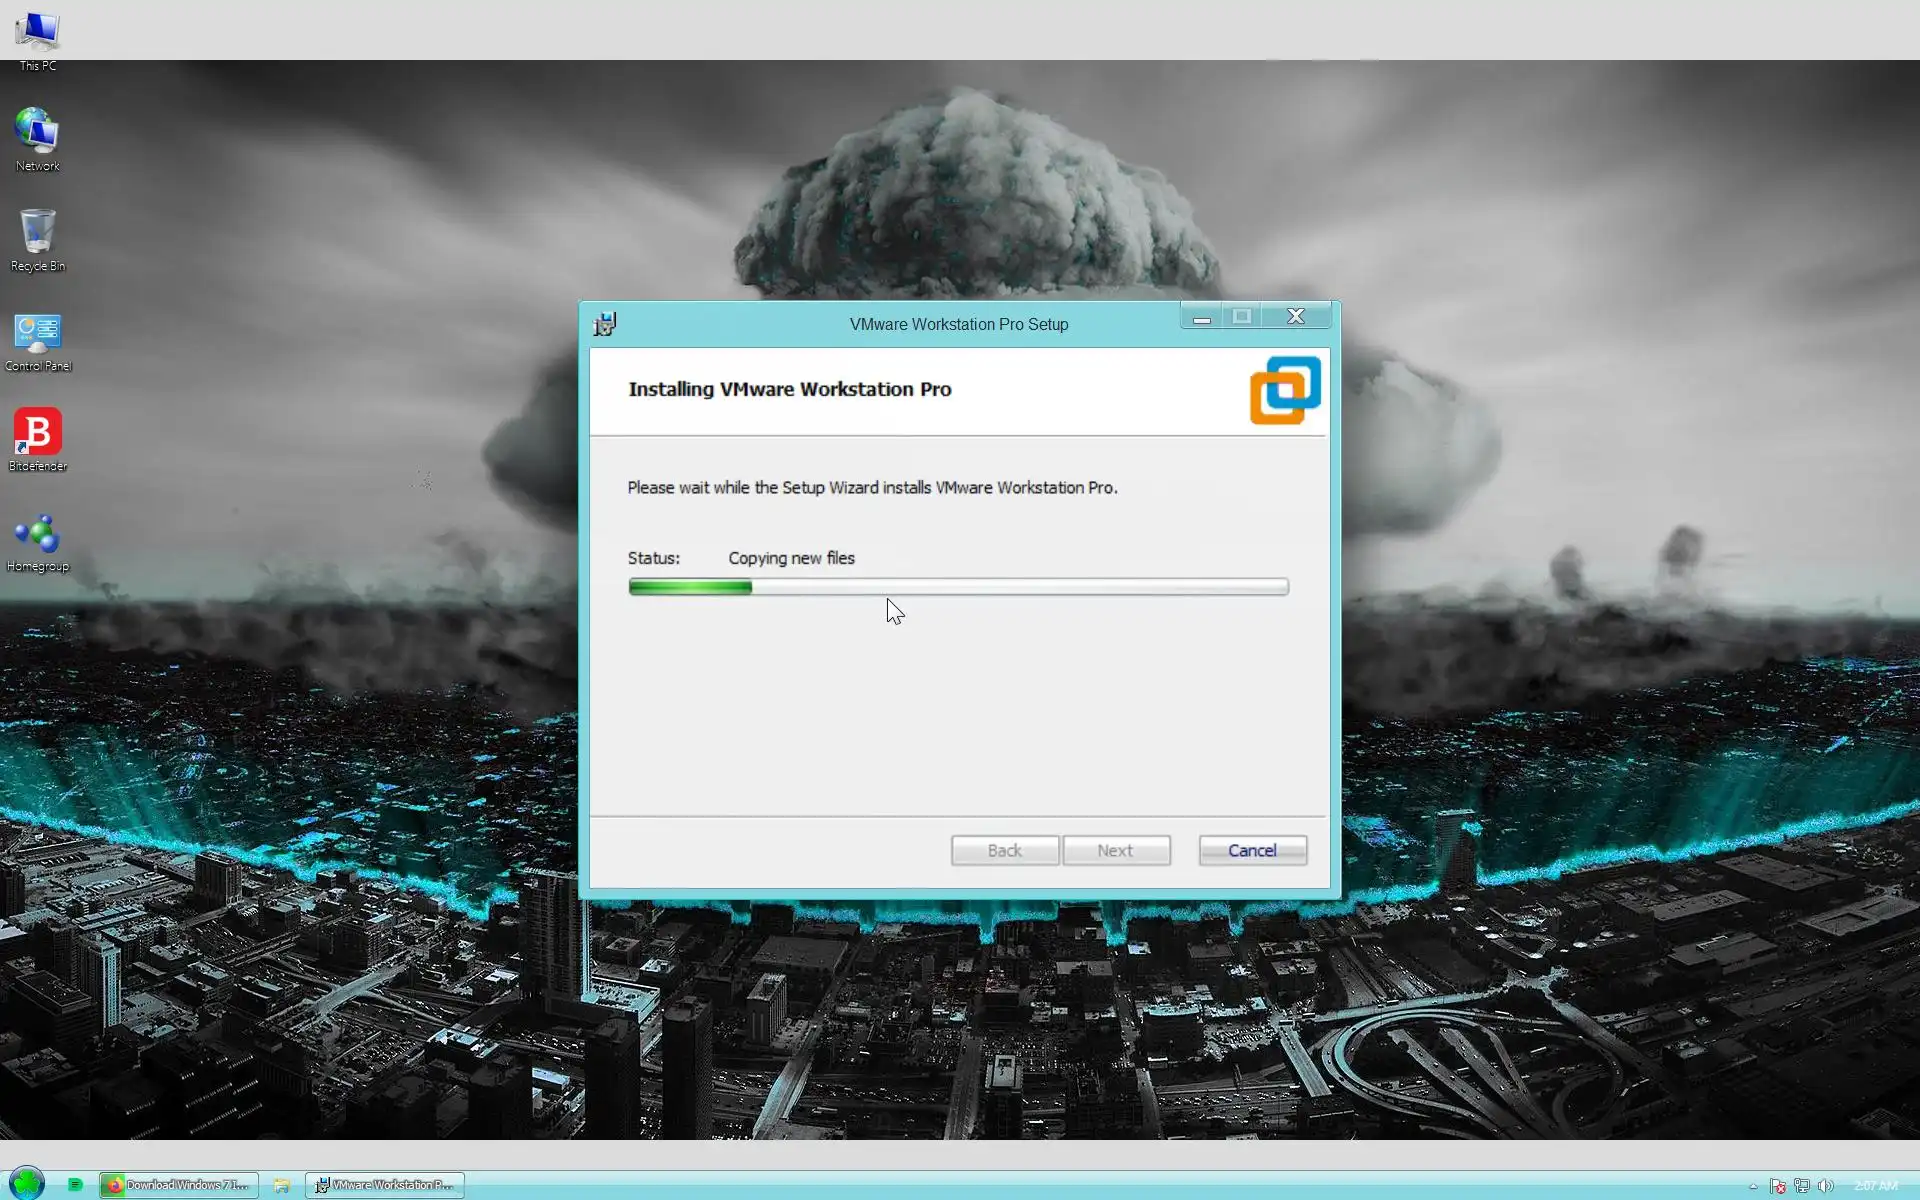Image resolution: width=1920 pixels, height=1200 pixels.
Task: Open the Action Center flag tray icon
Action: point(1777,1186)
